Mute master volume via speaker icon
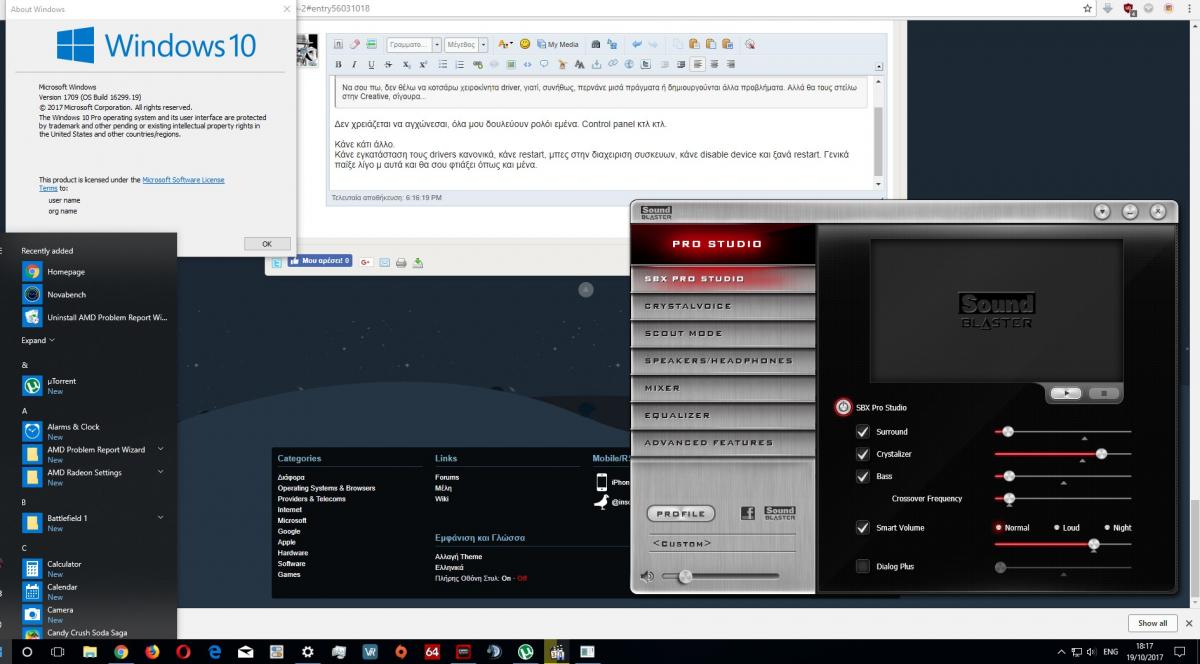The image size is (1200, 664). [x=647, y=576]
